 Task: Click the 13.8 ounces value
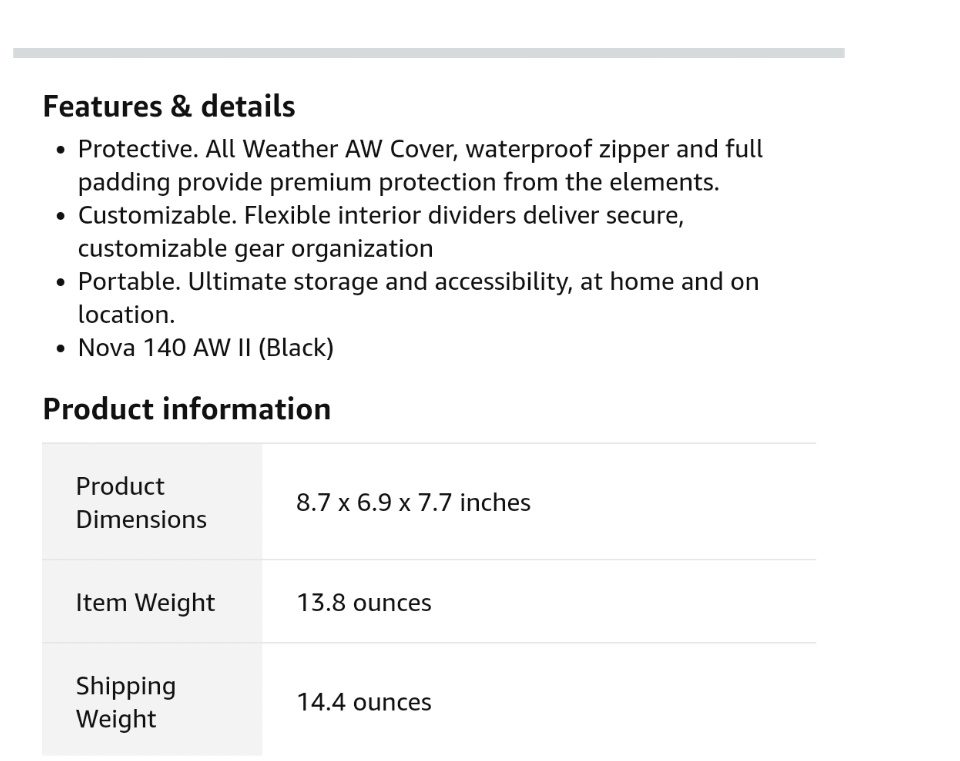pos(364,603)
